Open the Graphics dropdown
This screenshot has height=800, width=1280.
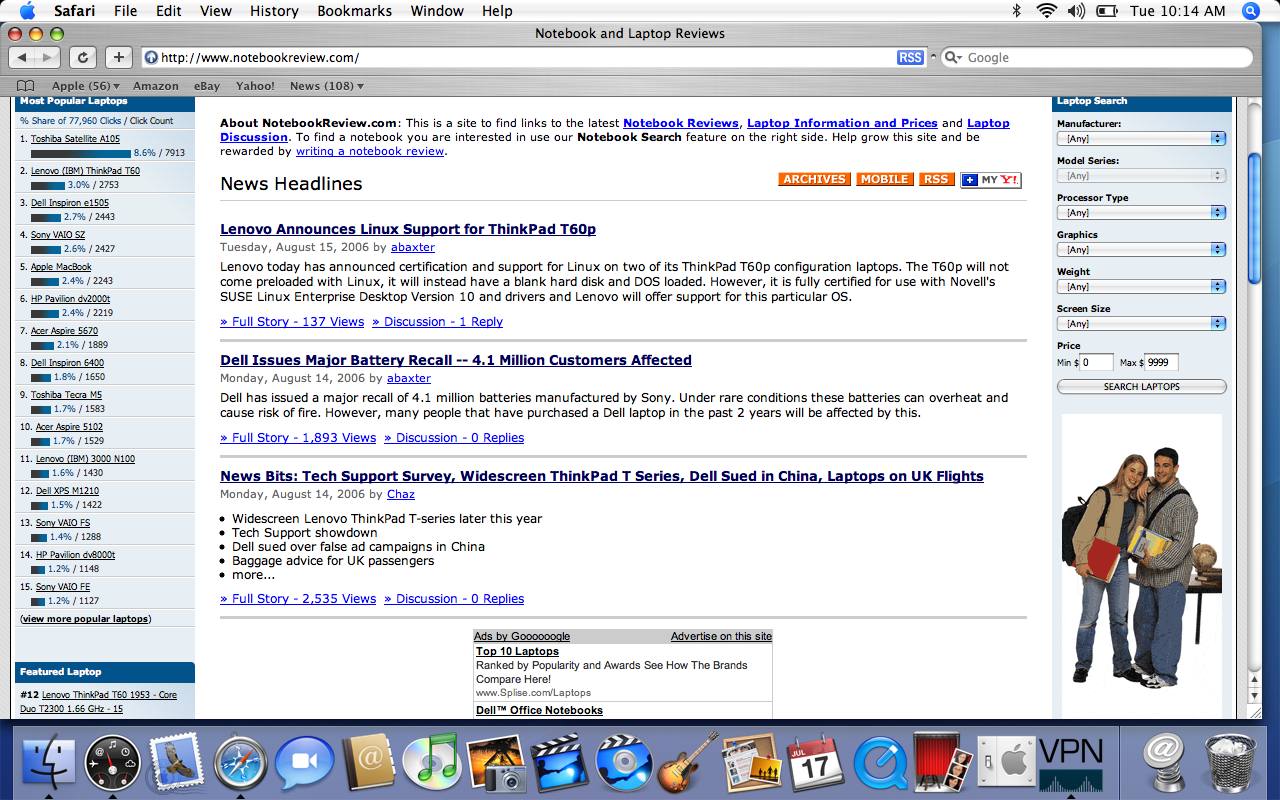(x=1141, y=249)
